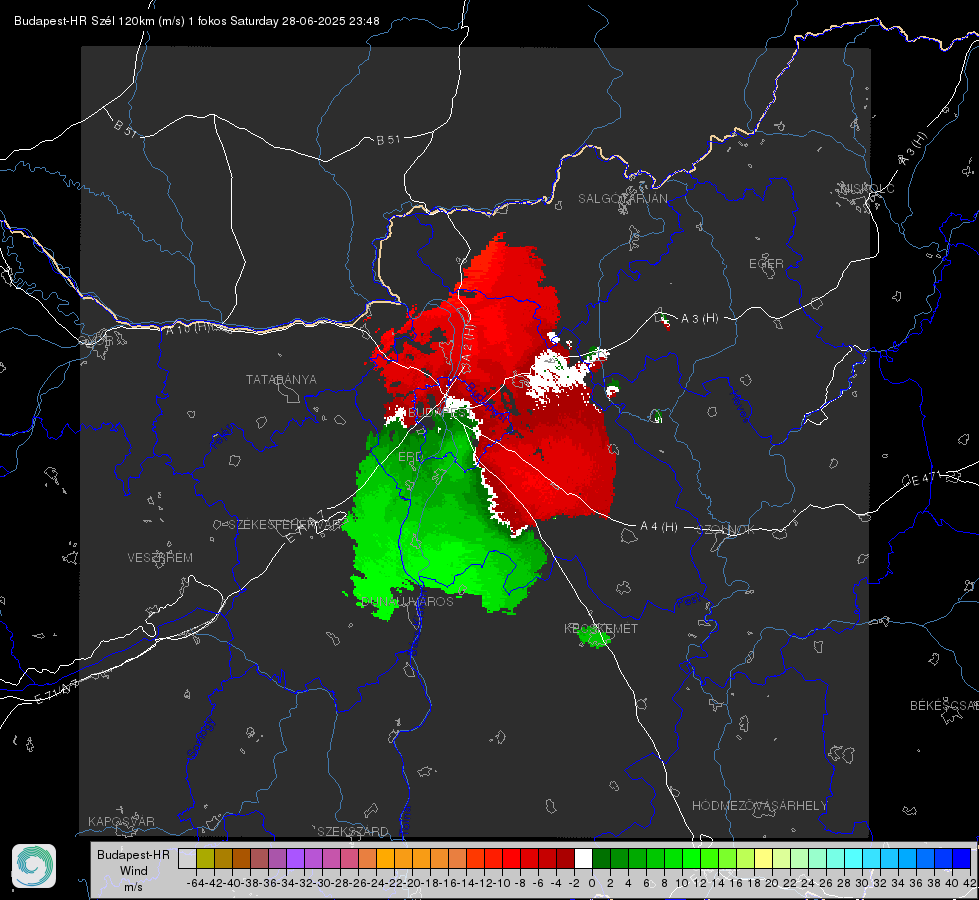Select the BÉKÉSCSABA city label

pyautogui.click(x=944, y=706)
